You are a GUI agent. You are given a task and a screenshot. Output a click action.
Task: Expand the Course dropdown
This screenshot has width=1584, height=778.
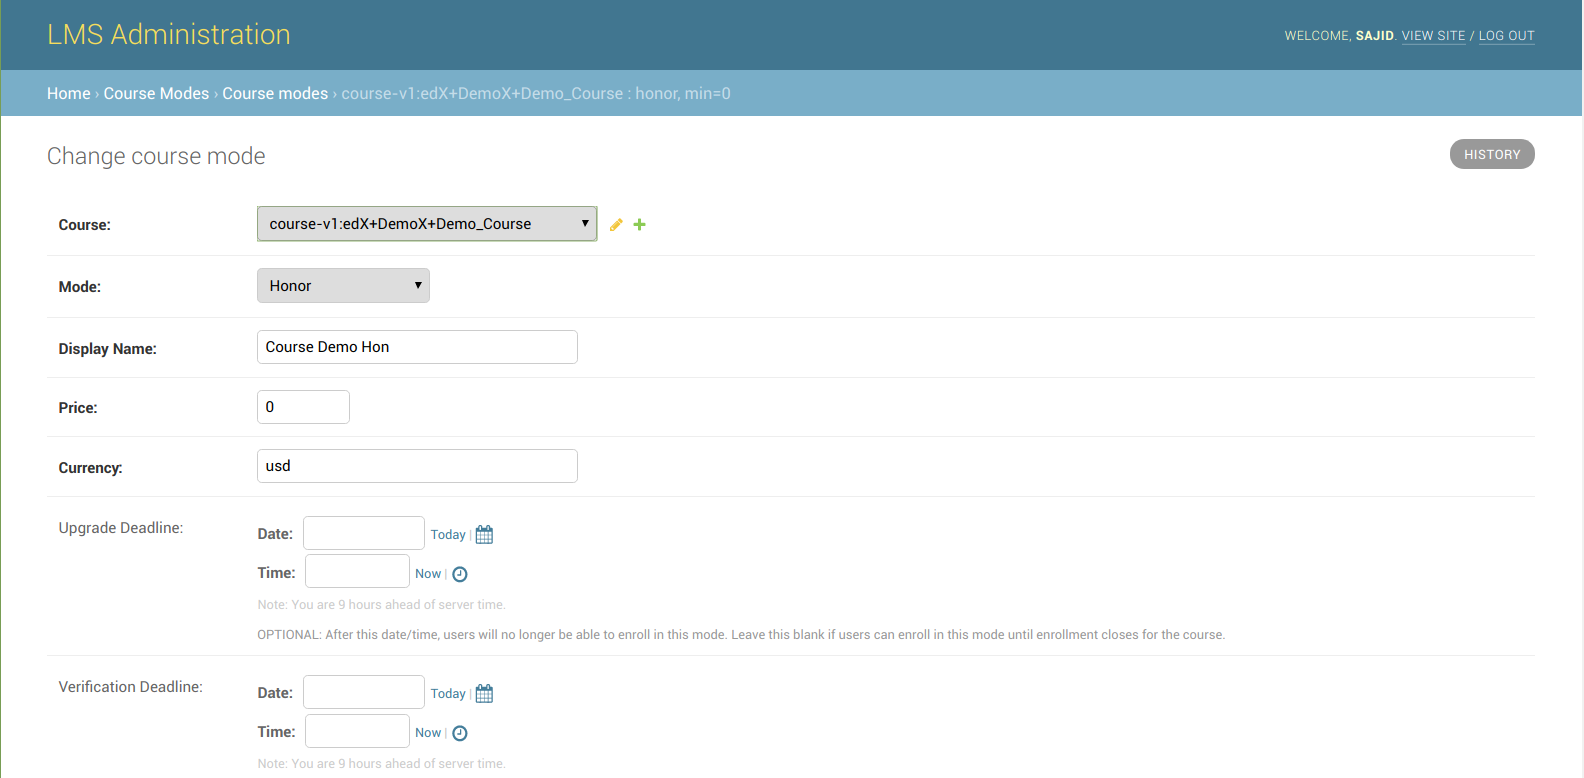coord(427,224)
